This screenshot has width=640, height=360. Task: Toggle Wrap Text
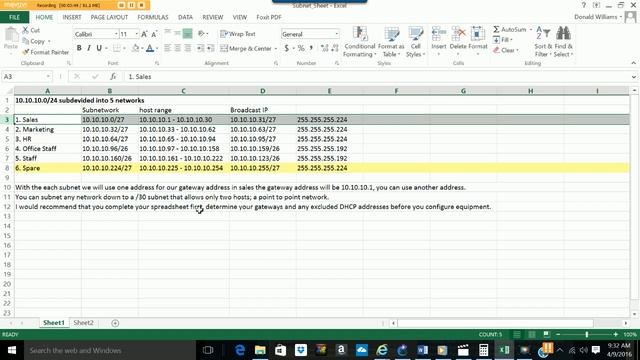pyautogui.click(x=238, y=34)
